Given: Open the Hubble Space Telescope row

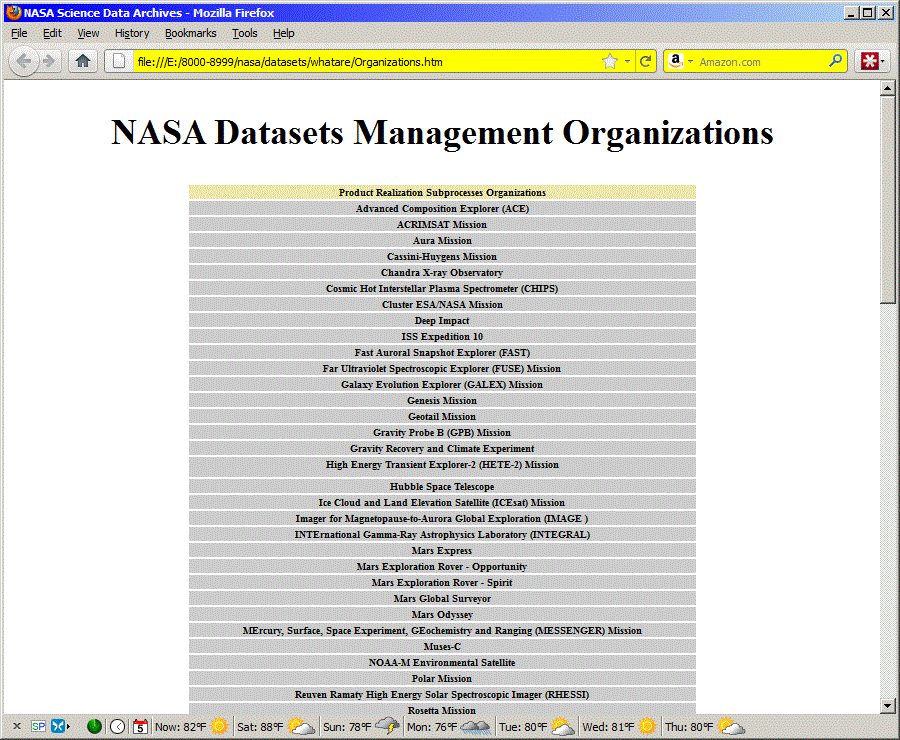Looking at the screenshot, I should tap(442, 486).
